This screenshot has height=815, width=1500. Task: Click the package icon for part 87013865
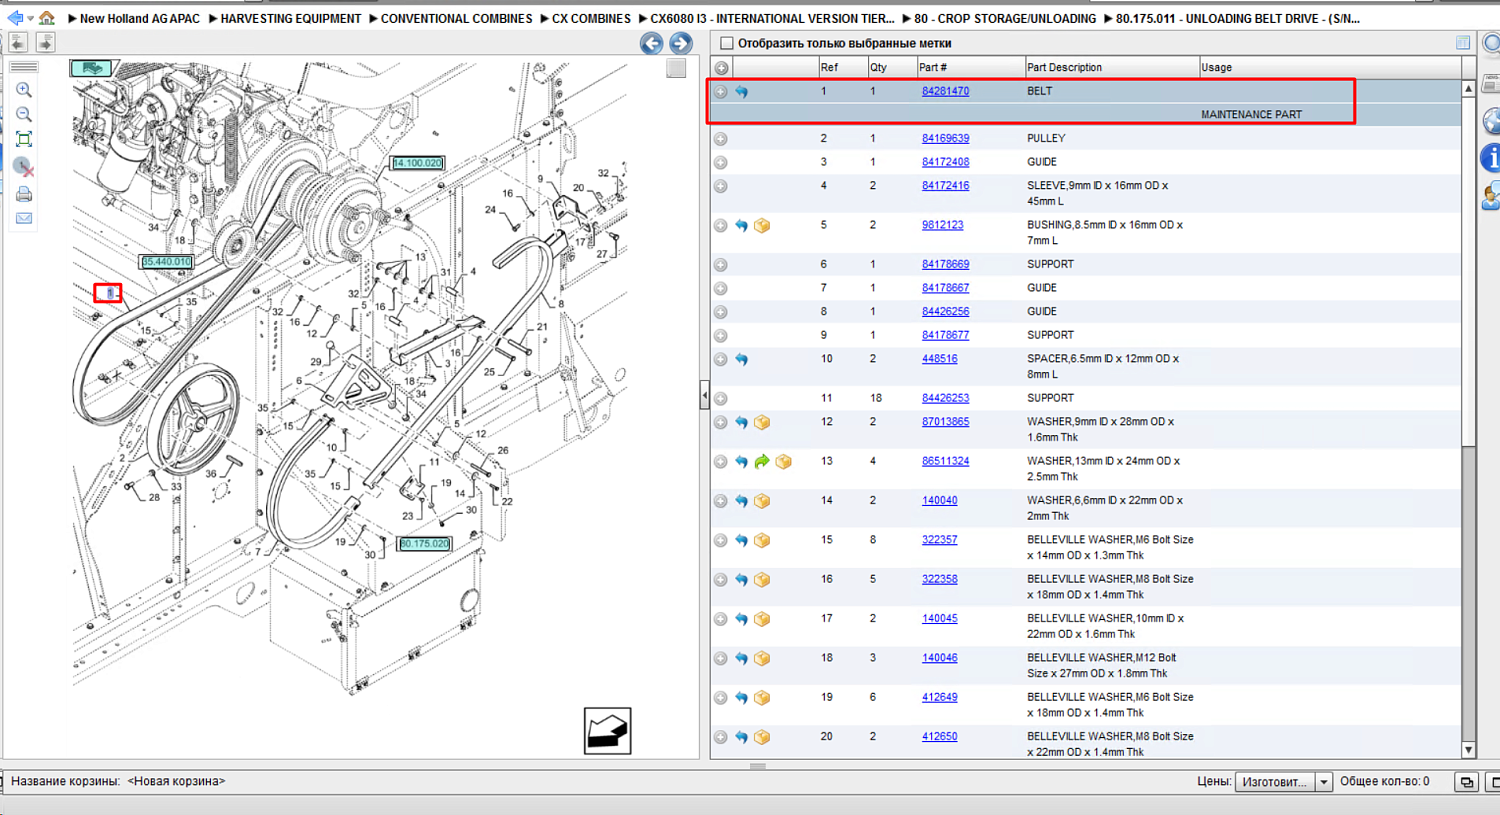pos(762,423)
